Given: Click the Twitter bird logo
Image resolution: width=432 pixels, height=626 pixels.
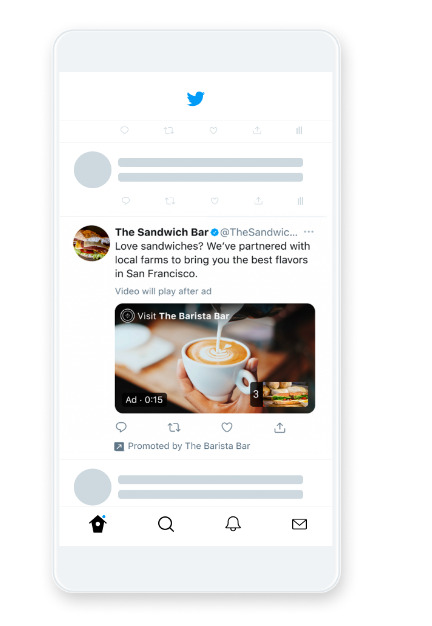Looking at the screenshot, I should 196,98.
